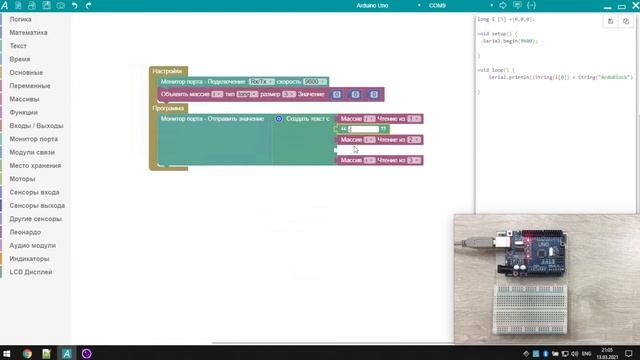Click the purple circular app icon in taskbar

coord(87,353)
